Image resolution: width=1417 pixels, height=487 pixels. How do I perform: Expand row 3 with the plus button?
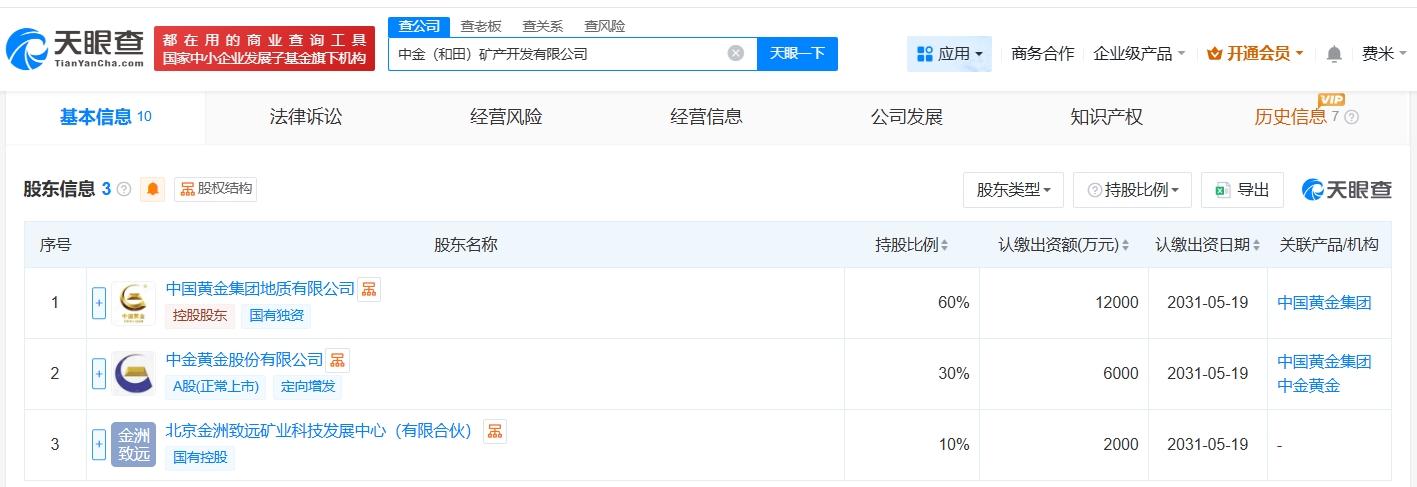click(99, 445)
